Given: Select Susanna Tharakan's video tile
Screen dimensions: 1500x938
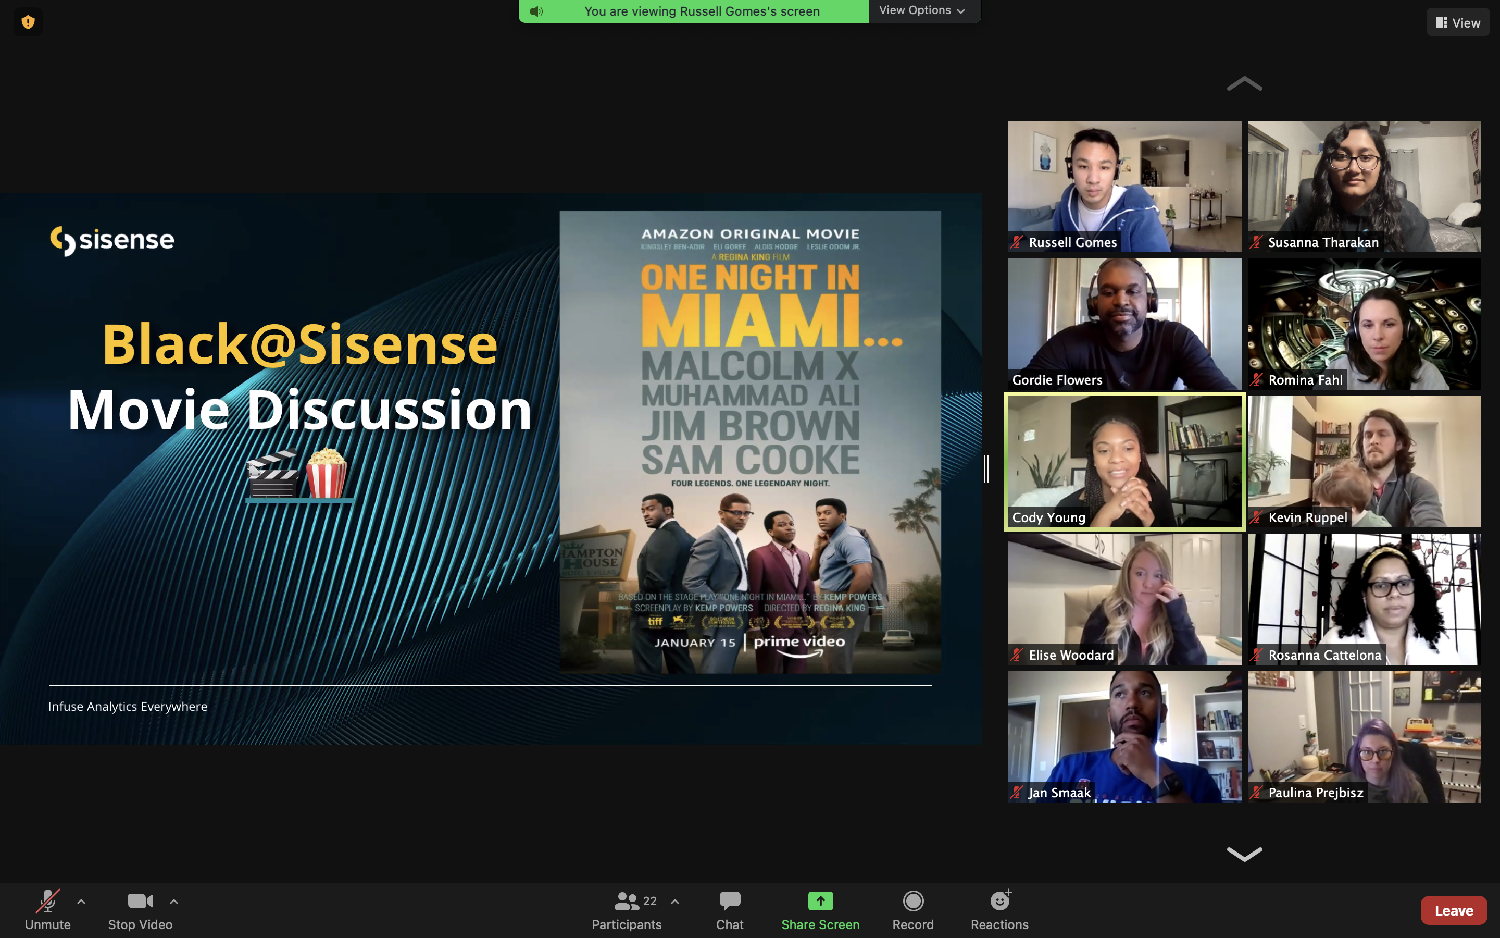Looking at the screenshot, I should (x=1364, y=186).
